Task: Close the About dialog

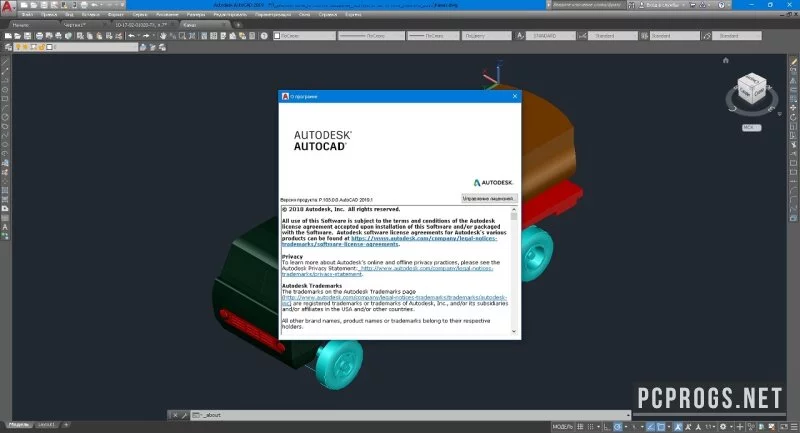Action: tap(514, 96)
